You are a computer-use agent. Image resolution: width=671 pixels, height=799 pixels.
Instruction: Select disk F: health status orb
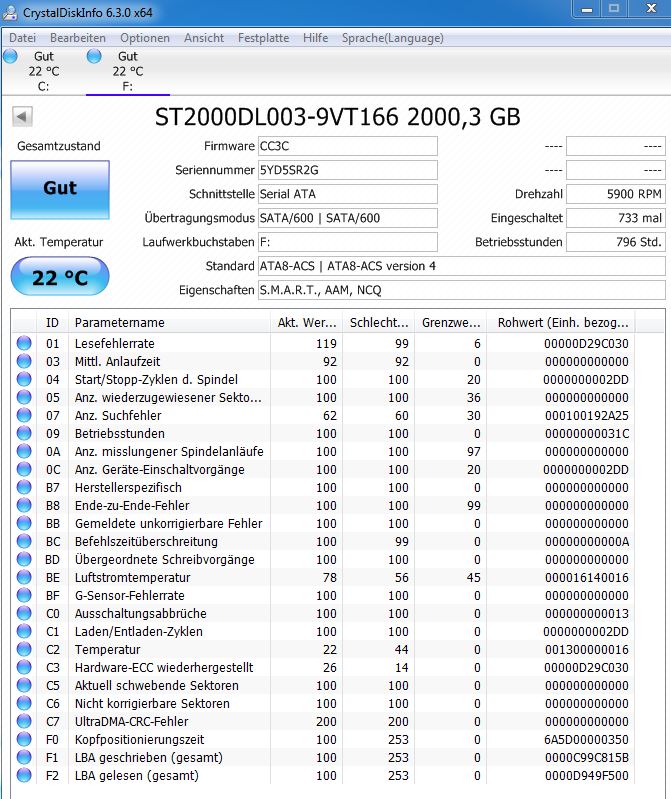point(94,57)
